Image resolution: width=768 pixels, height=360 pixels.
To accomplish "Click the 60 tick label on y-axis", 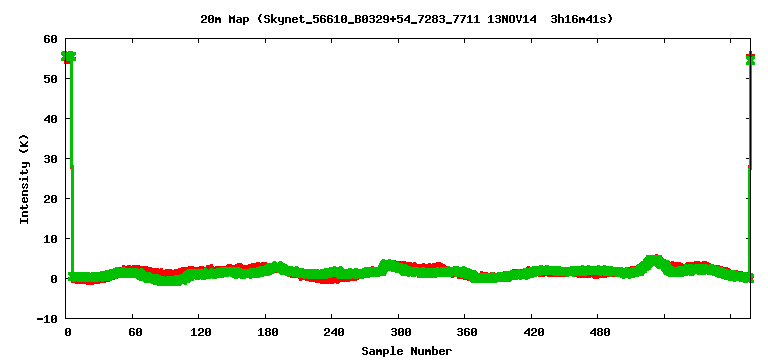I will [51, 39].
